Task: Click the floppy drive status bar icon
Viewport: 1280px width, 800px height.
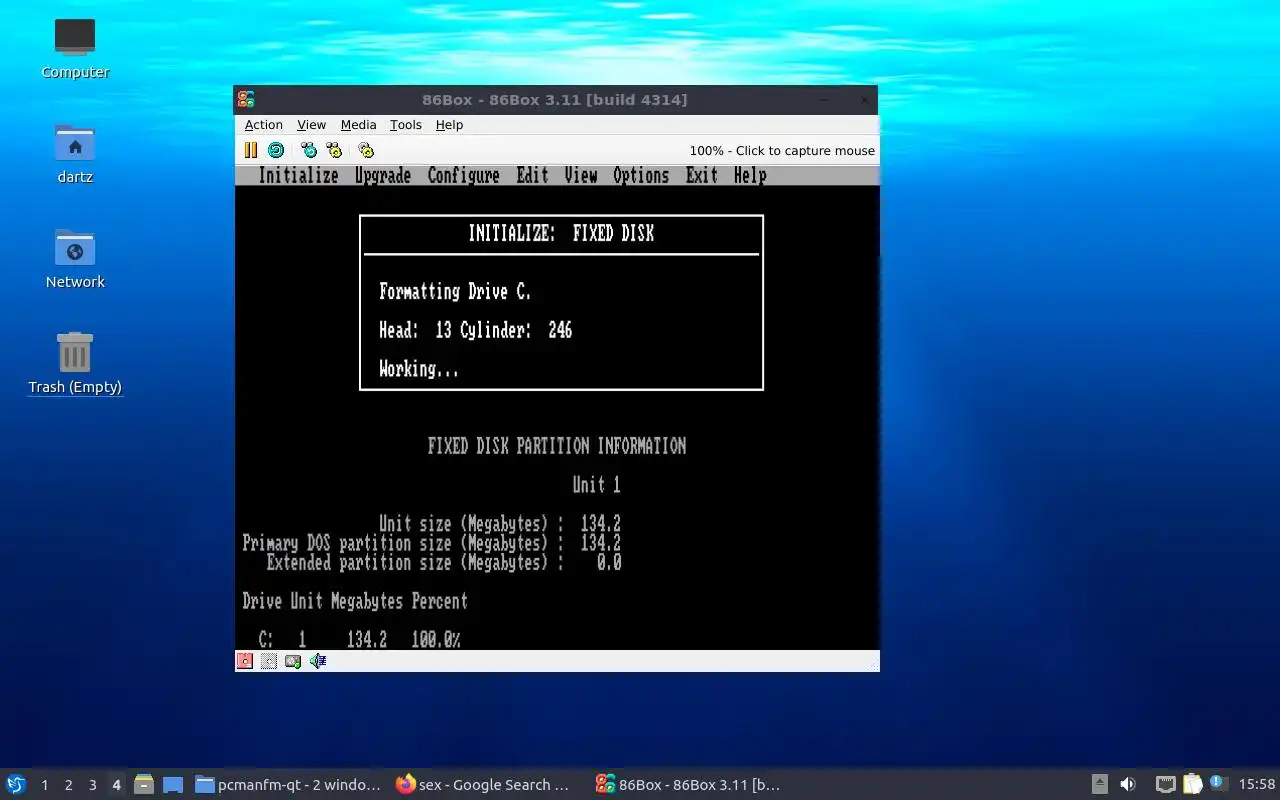Action: [245, 661]
